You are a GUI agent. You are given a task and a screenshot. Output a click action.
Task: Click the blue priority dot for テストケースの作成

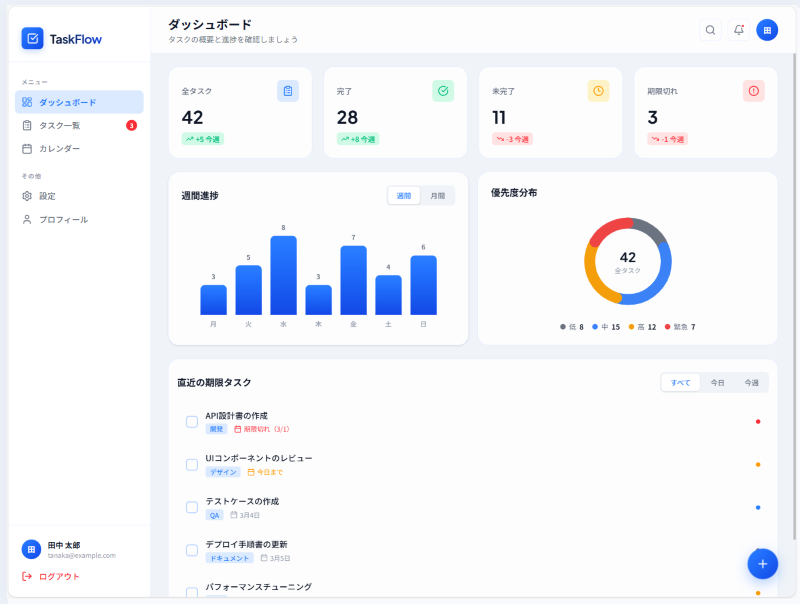click(x=758, y=507)
